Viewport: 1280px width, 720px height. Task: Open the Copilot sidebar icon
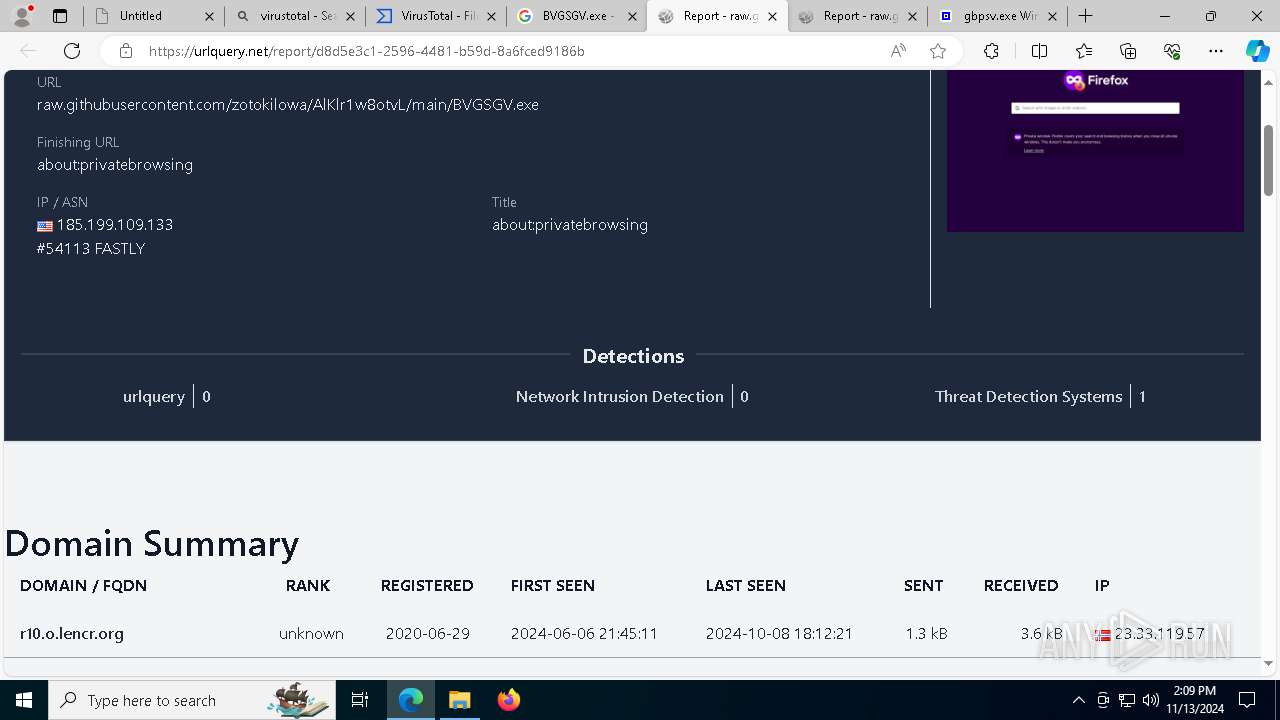1257,51
